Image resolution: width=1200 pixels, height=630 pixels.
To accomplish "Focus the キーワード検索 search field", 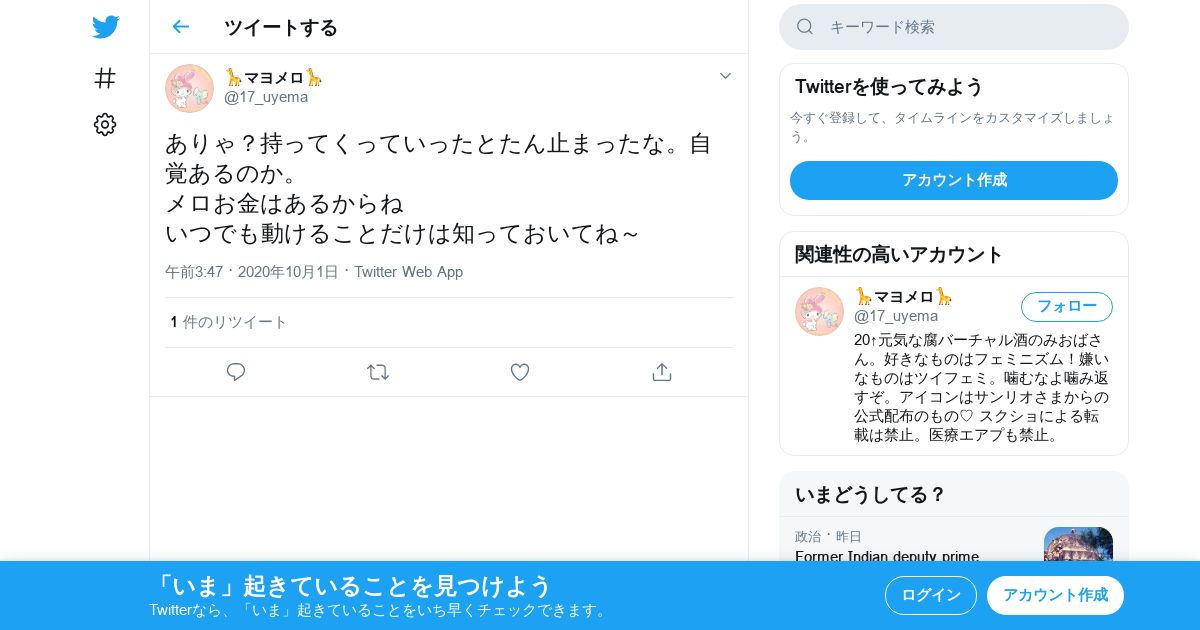I will coord(954,27).
